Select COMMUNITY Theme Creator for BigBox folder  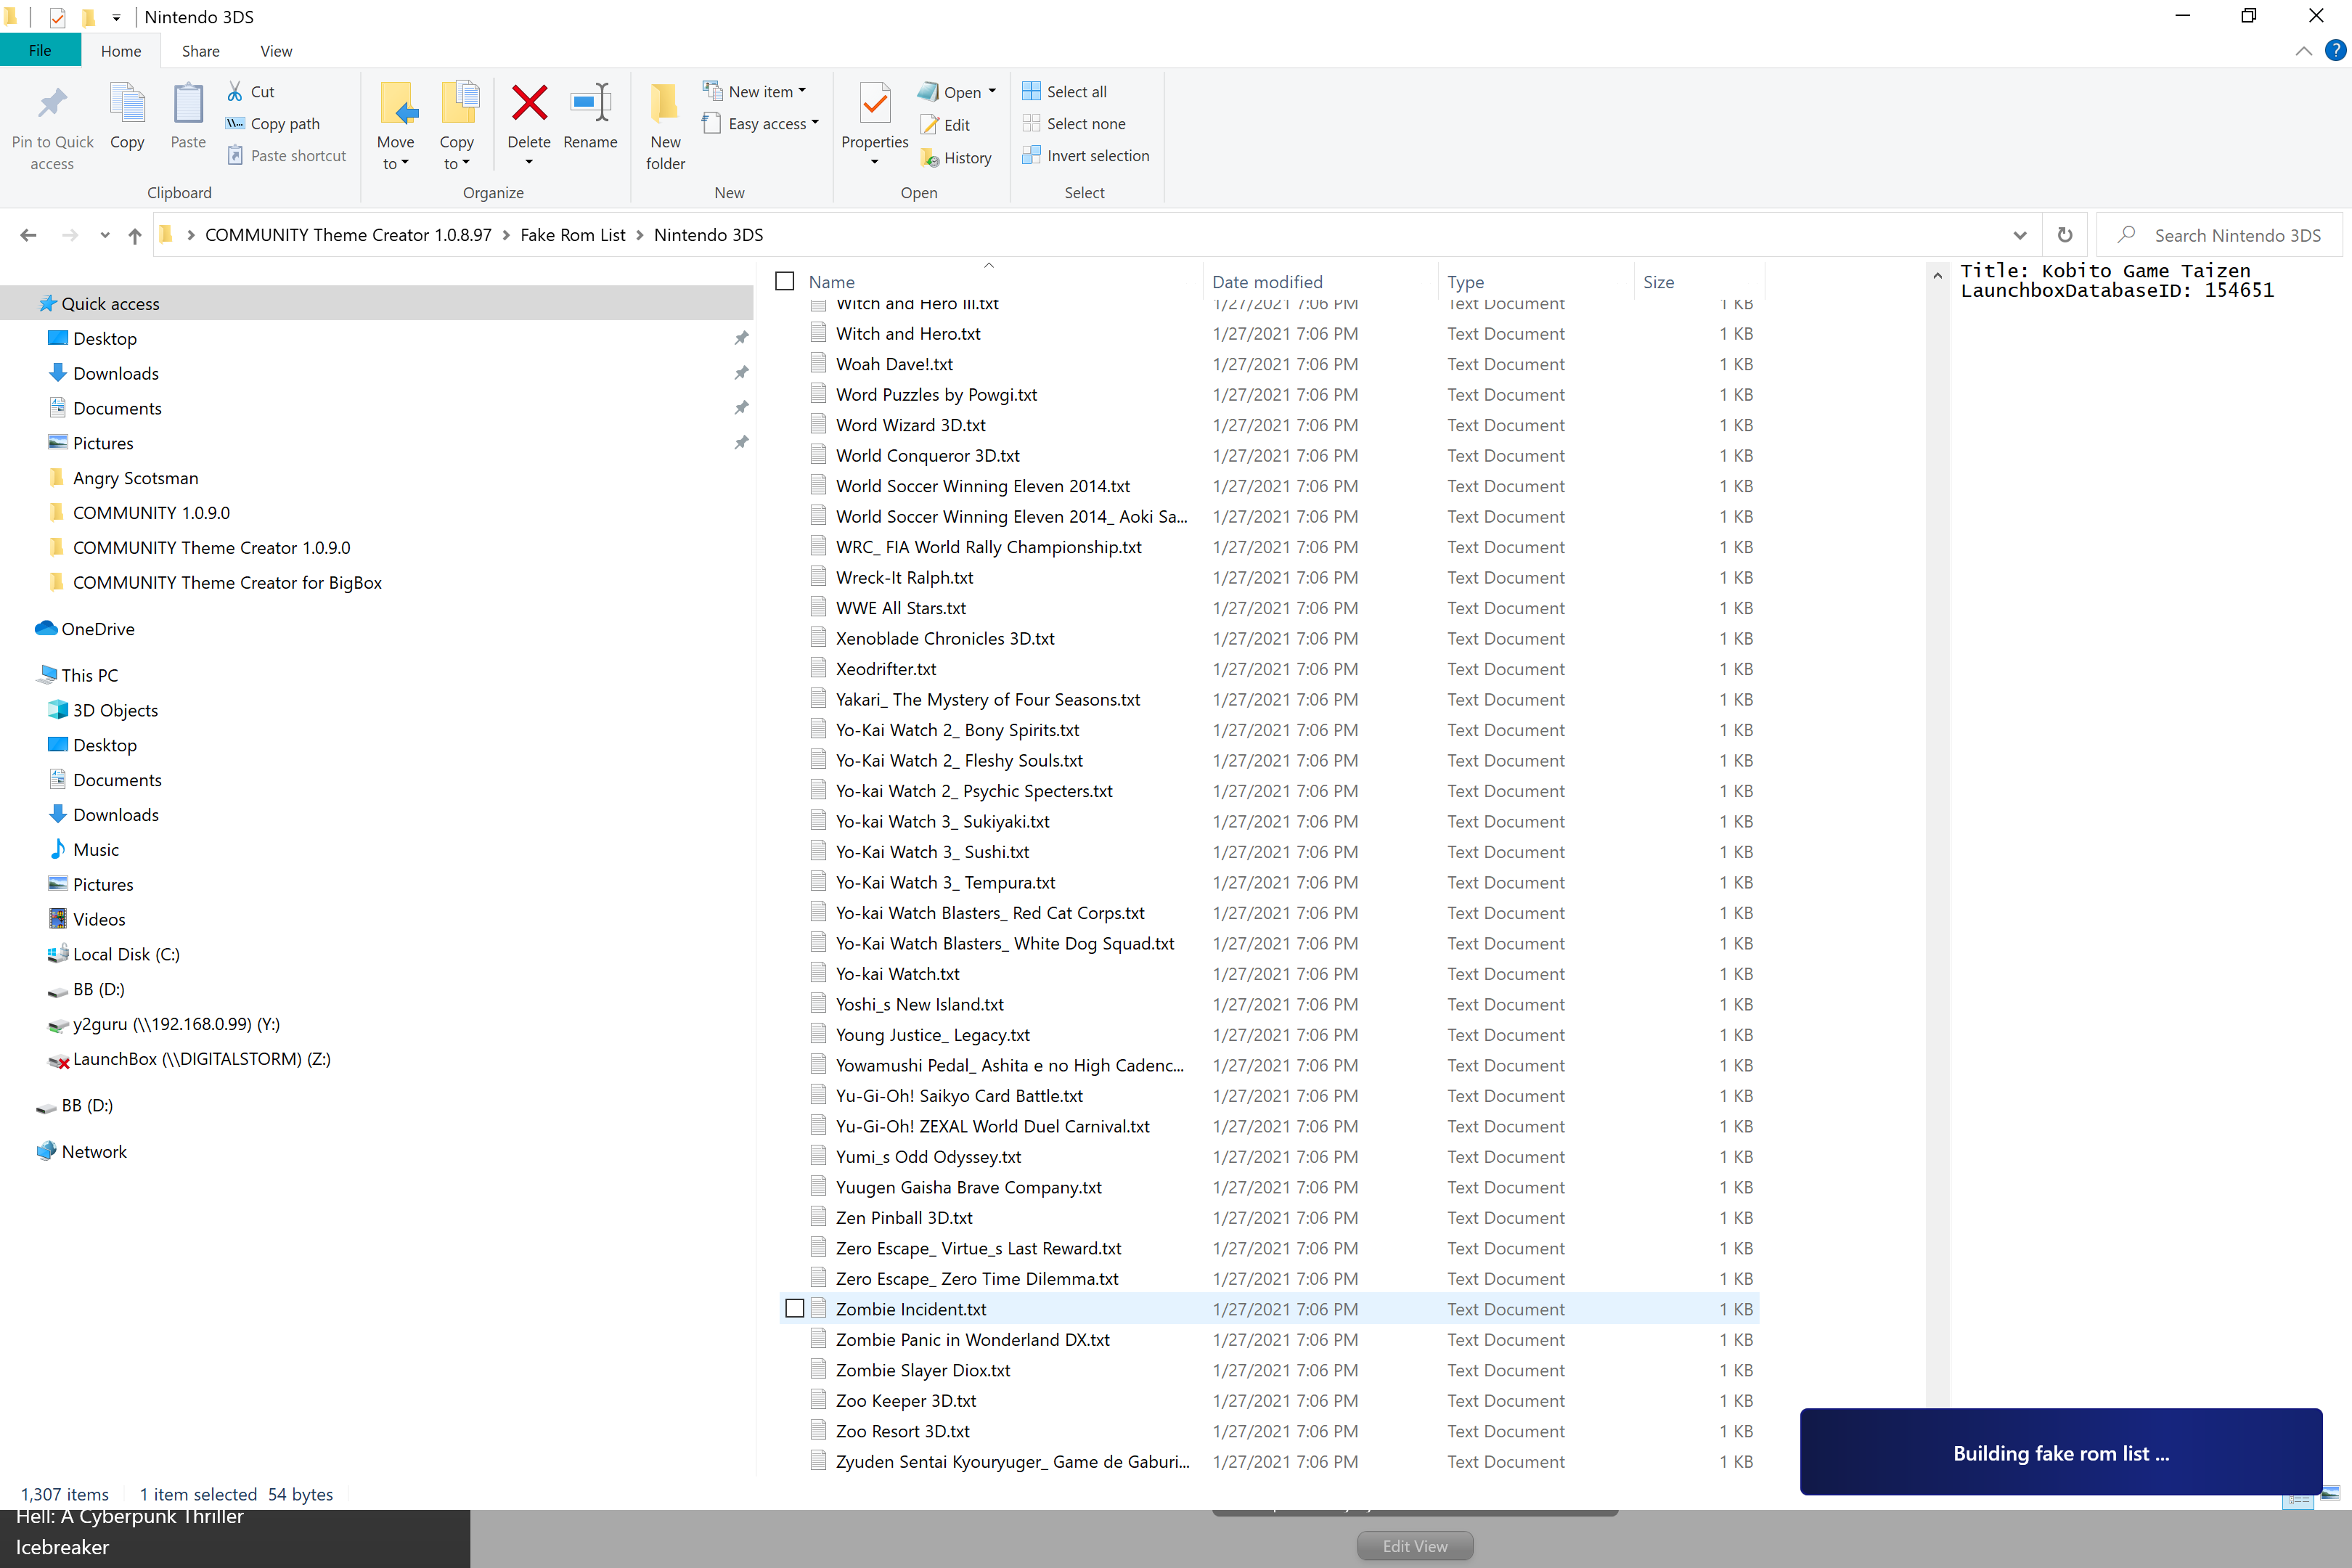tap(226, 582)
